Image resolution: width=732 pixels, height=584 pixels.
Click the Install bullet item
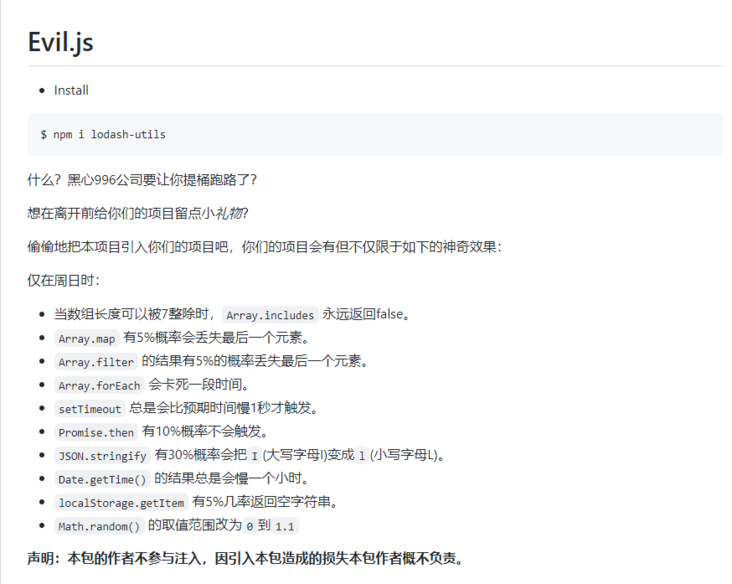(x=71, y=90)
